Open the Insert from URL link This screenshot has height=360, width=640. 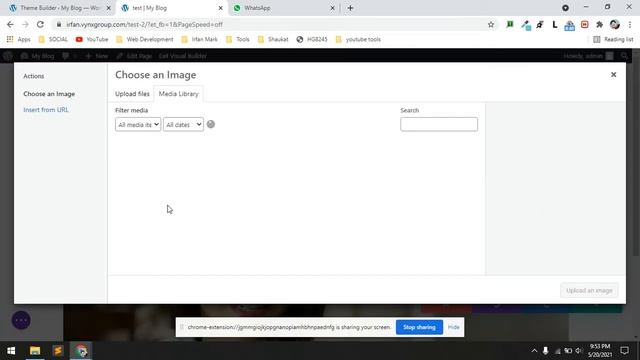coord(46,110)
